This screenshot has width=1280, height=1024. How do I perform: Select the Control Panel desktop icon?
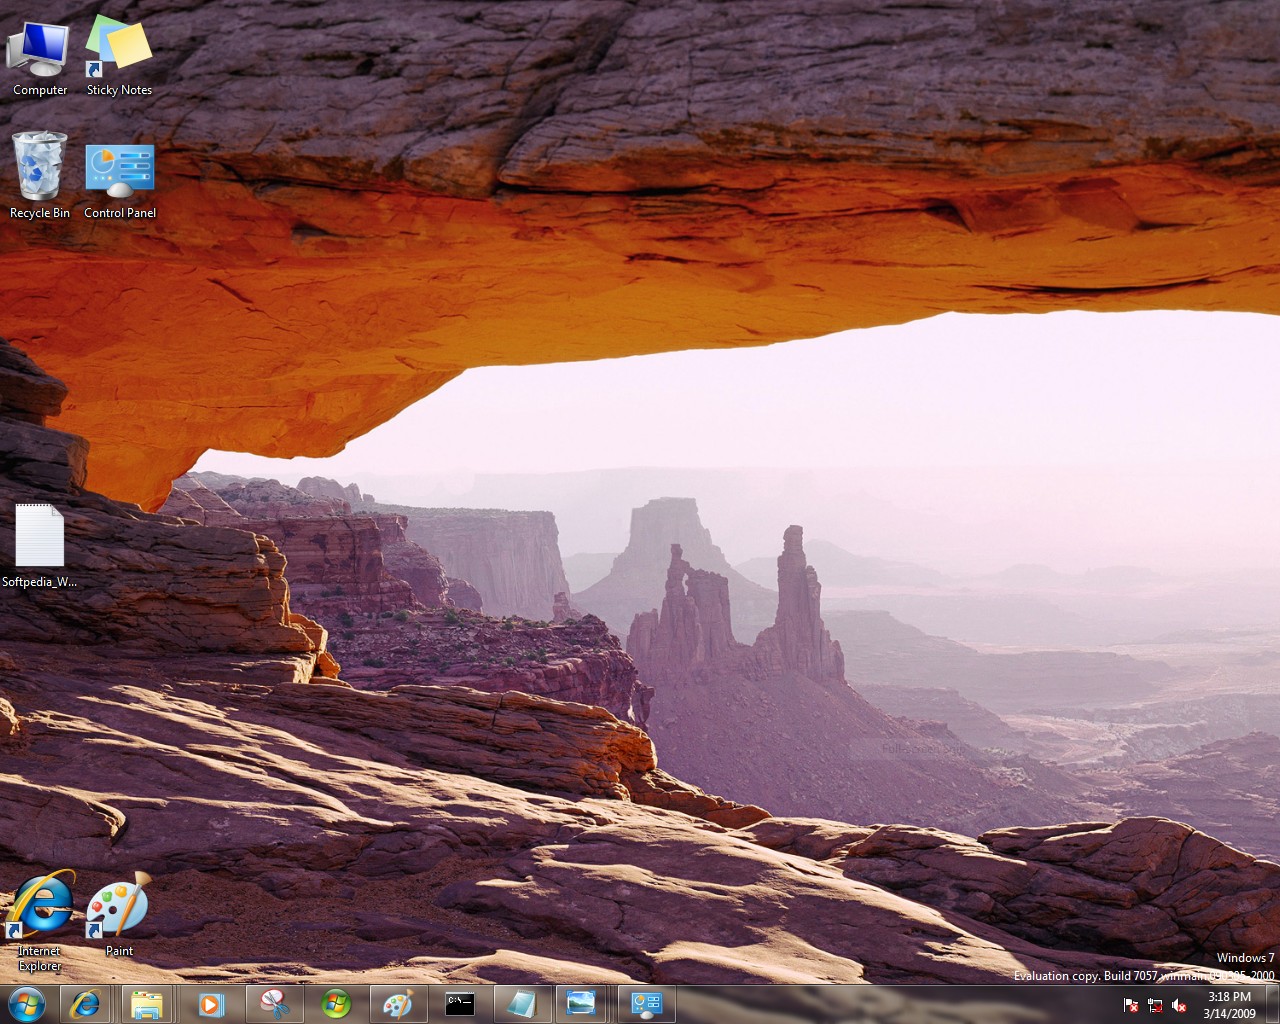tap(120, 172)
